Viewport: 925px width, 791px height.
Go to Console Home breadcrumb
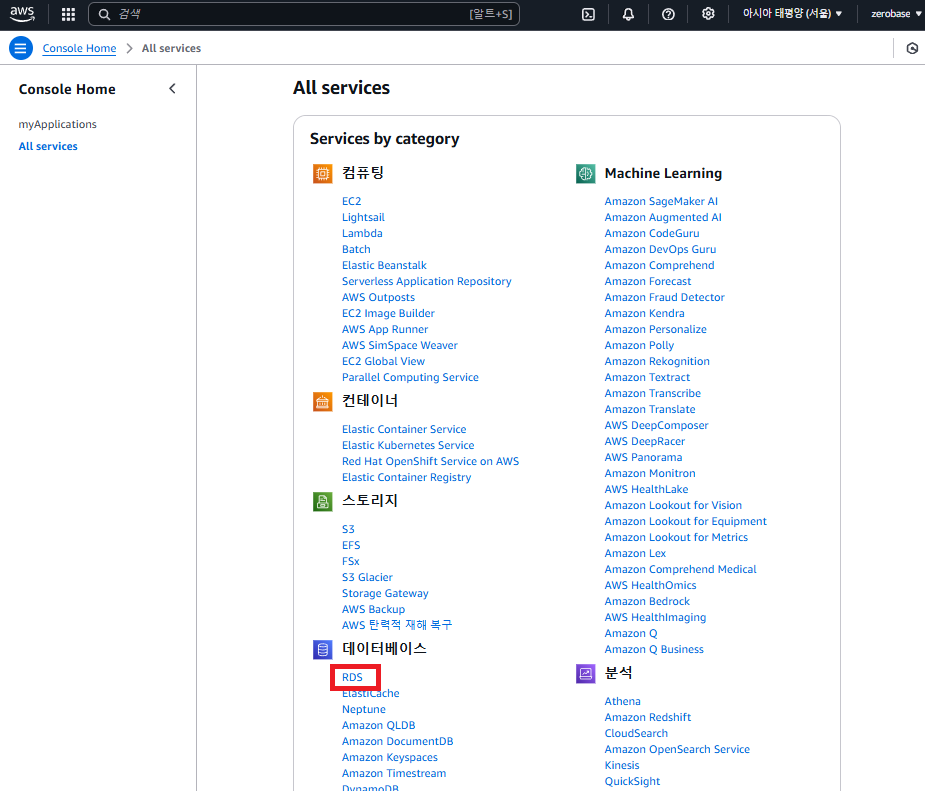(x=79, y=48)
